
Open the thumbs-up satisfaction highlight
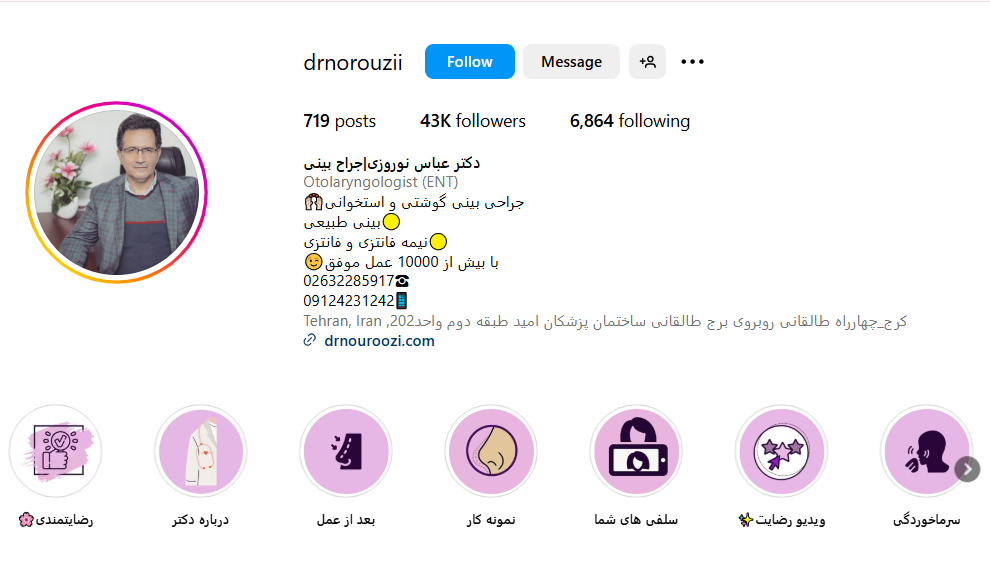tap(56, 451)
